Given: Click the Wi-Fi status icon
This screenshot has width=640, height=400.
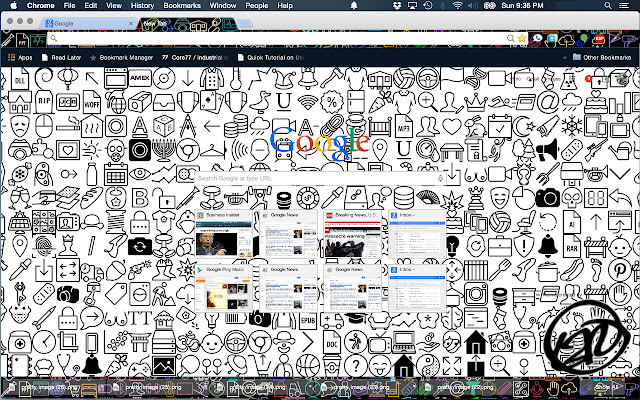Looking at the screenshot, I should click(458, 5).
